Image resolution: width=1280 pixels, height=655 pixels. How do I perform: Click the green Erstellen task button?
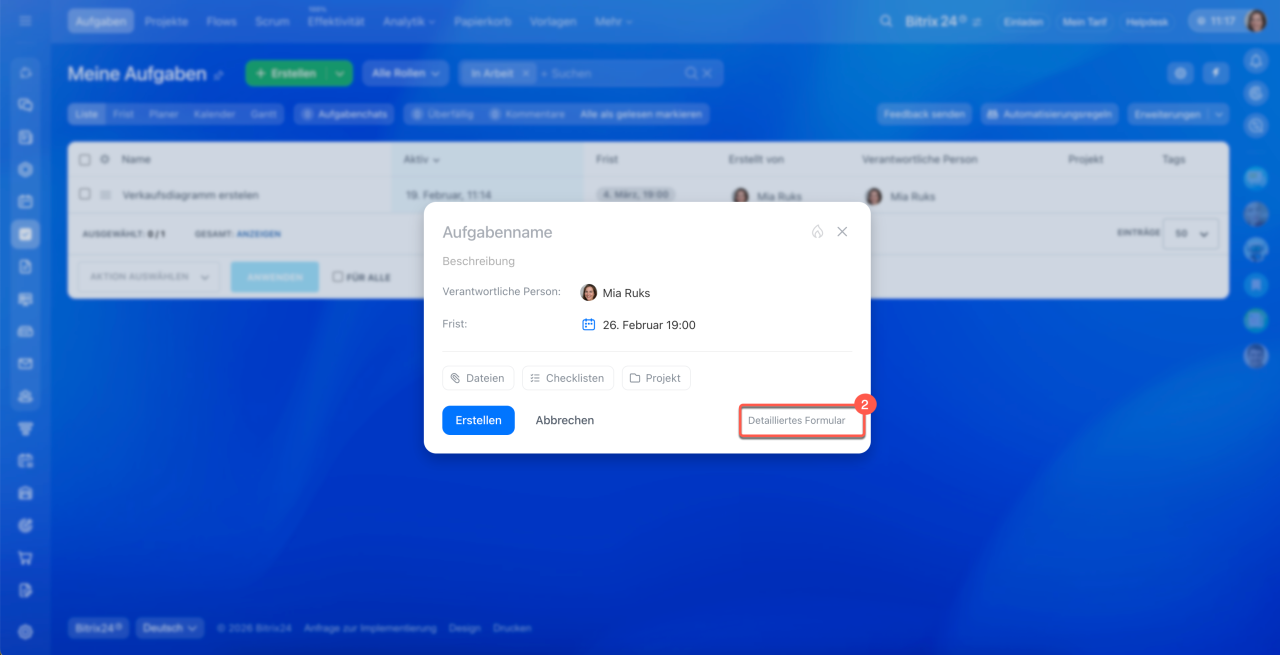pos(286,73)
